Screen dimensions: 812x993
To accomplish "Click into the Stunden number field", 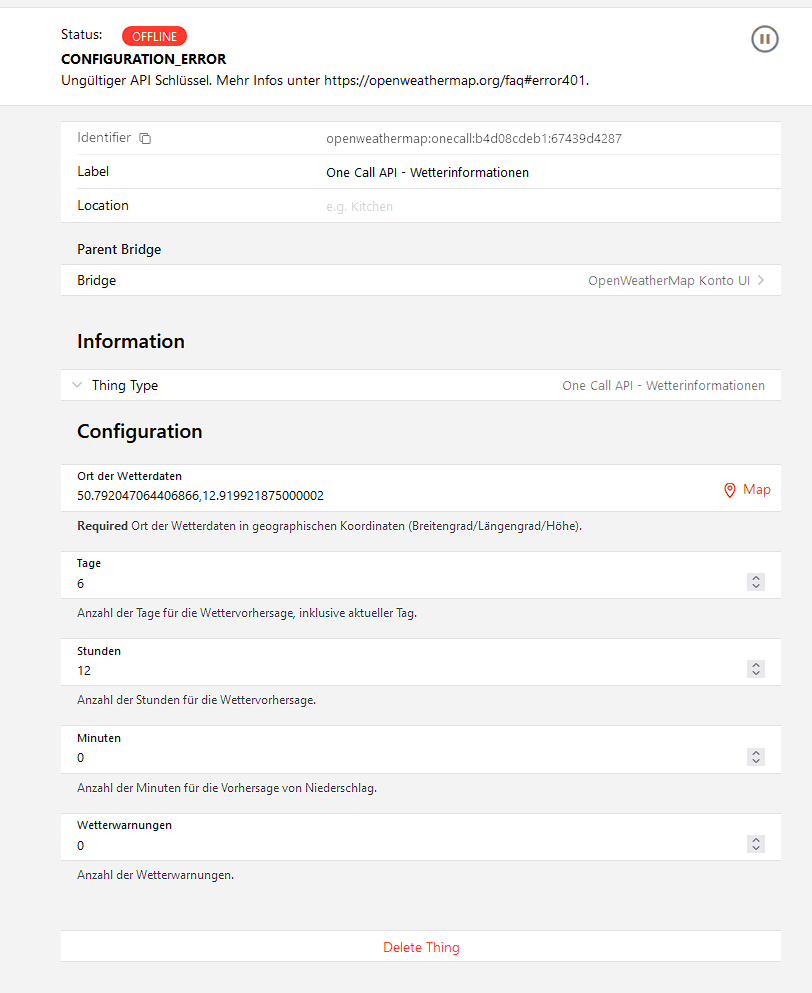I will 400,671.
